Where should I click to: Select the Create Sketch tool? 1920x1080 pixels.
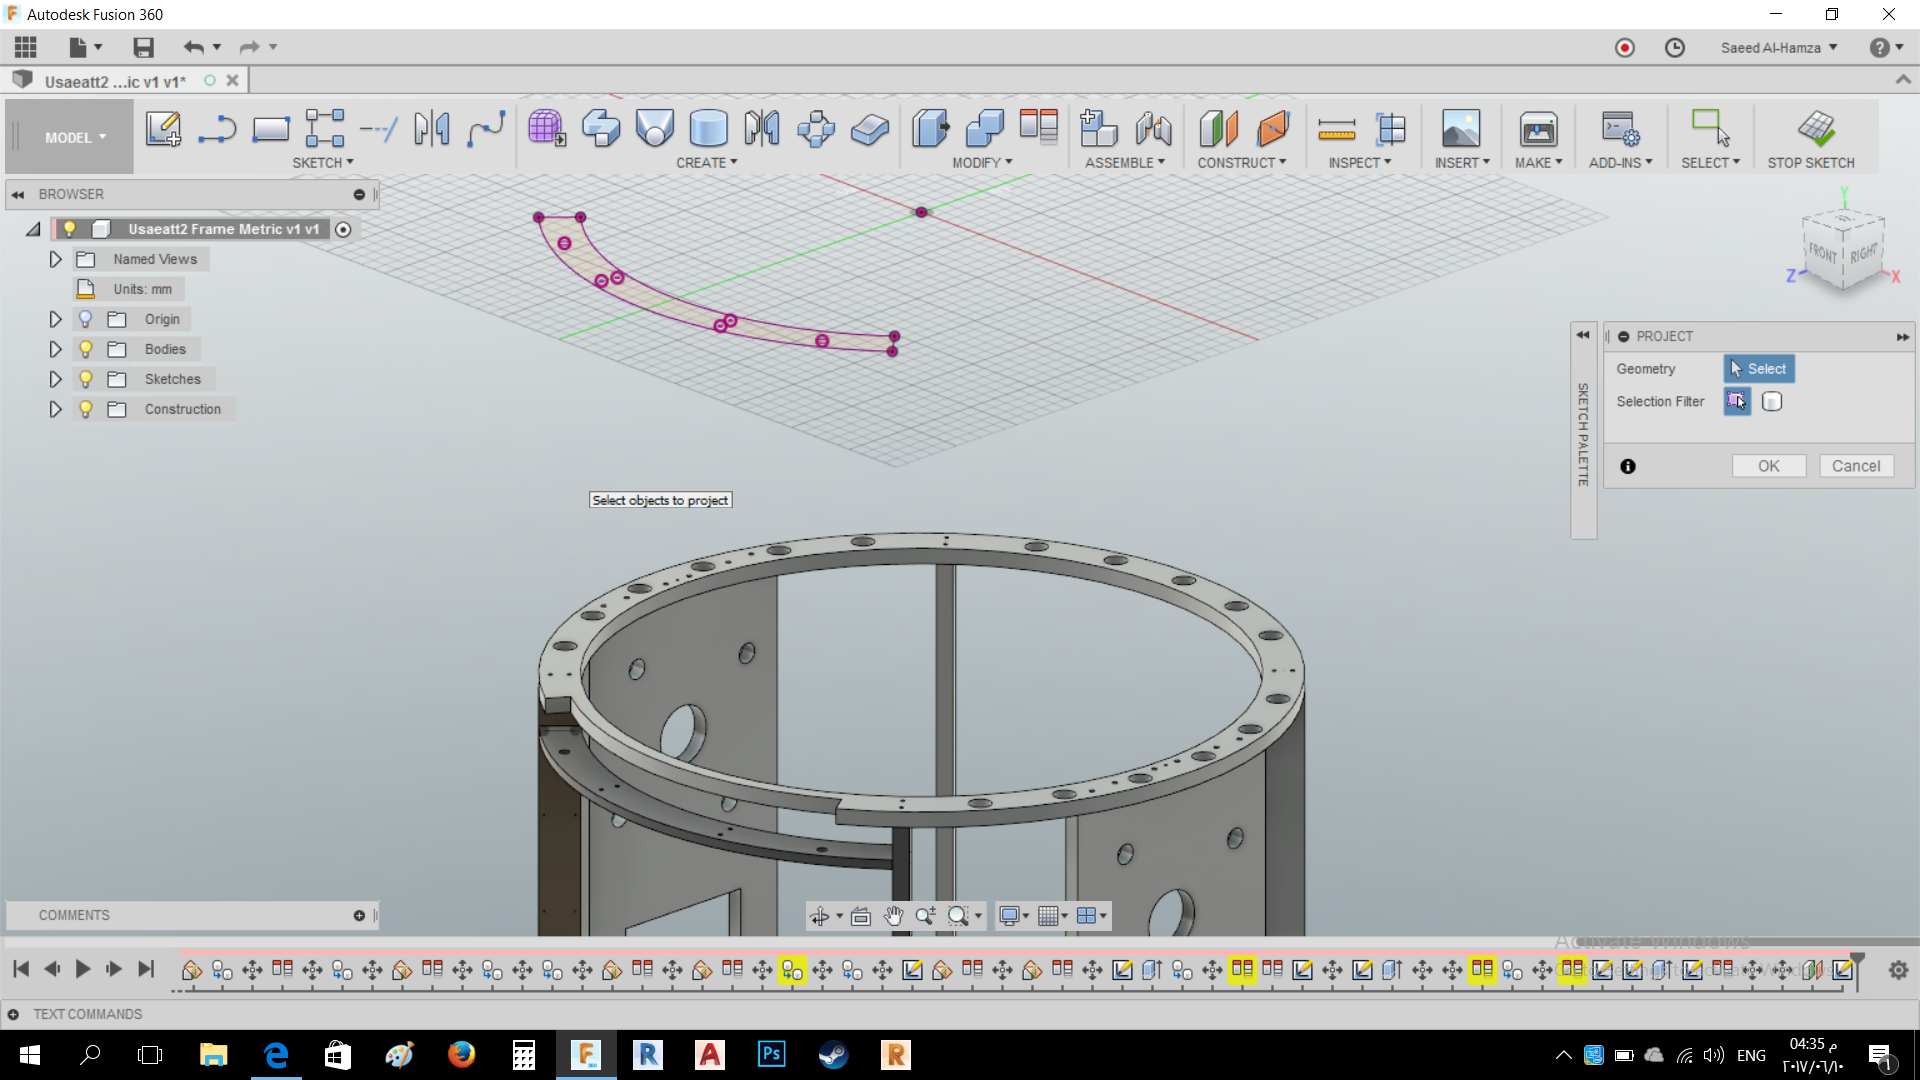[x=163, y=128]
